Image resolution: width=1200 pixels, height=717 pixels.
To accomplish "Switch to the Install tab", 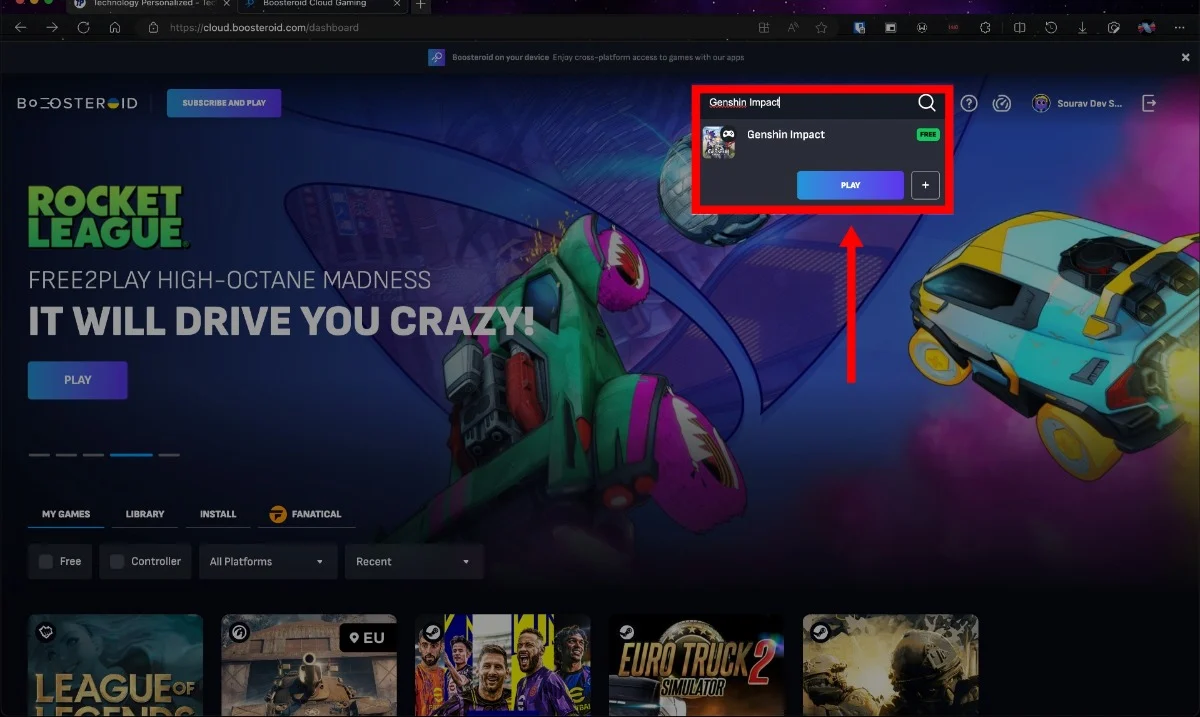I will pyautogui.click(x=218, y=514).
